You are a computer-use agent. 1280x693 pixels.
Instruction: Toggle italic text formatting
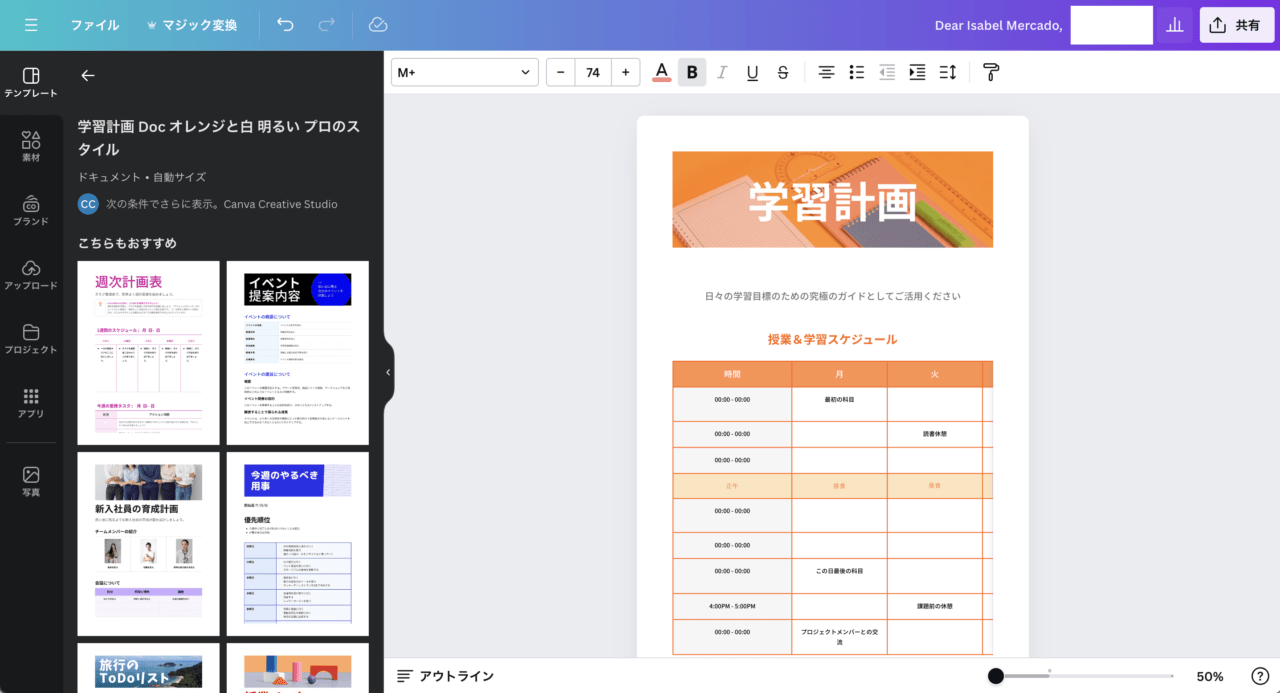[722, 72]
